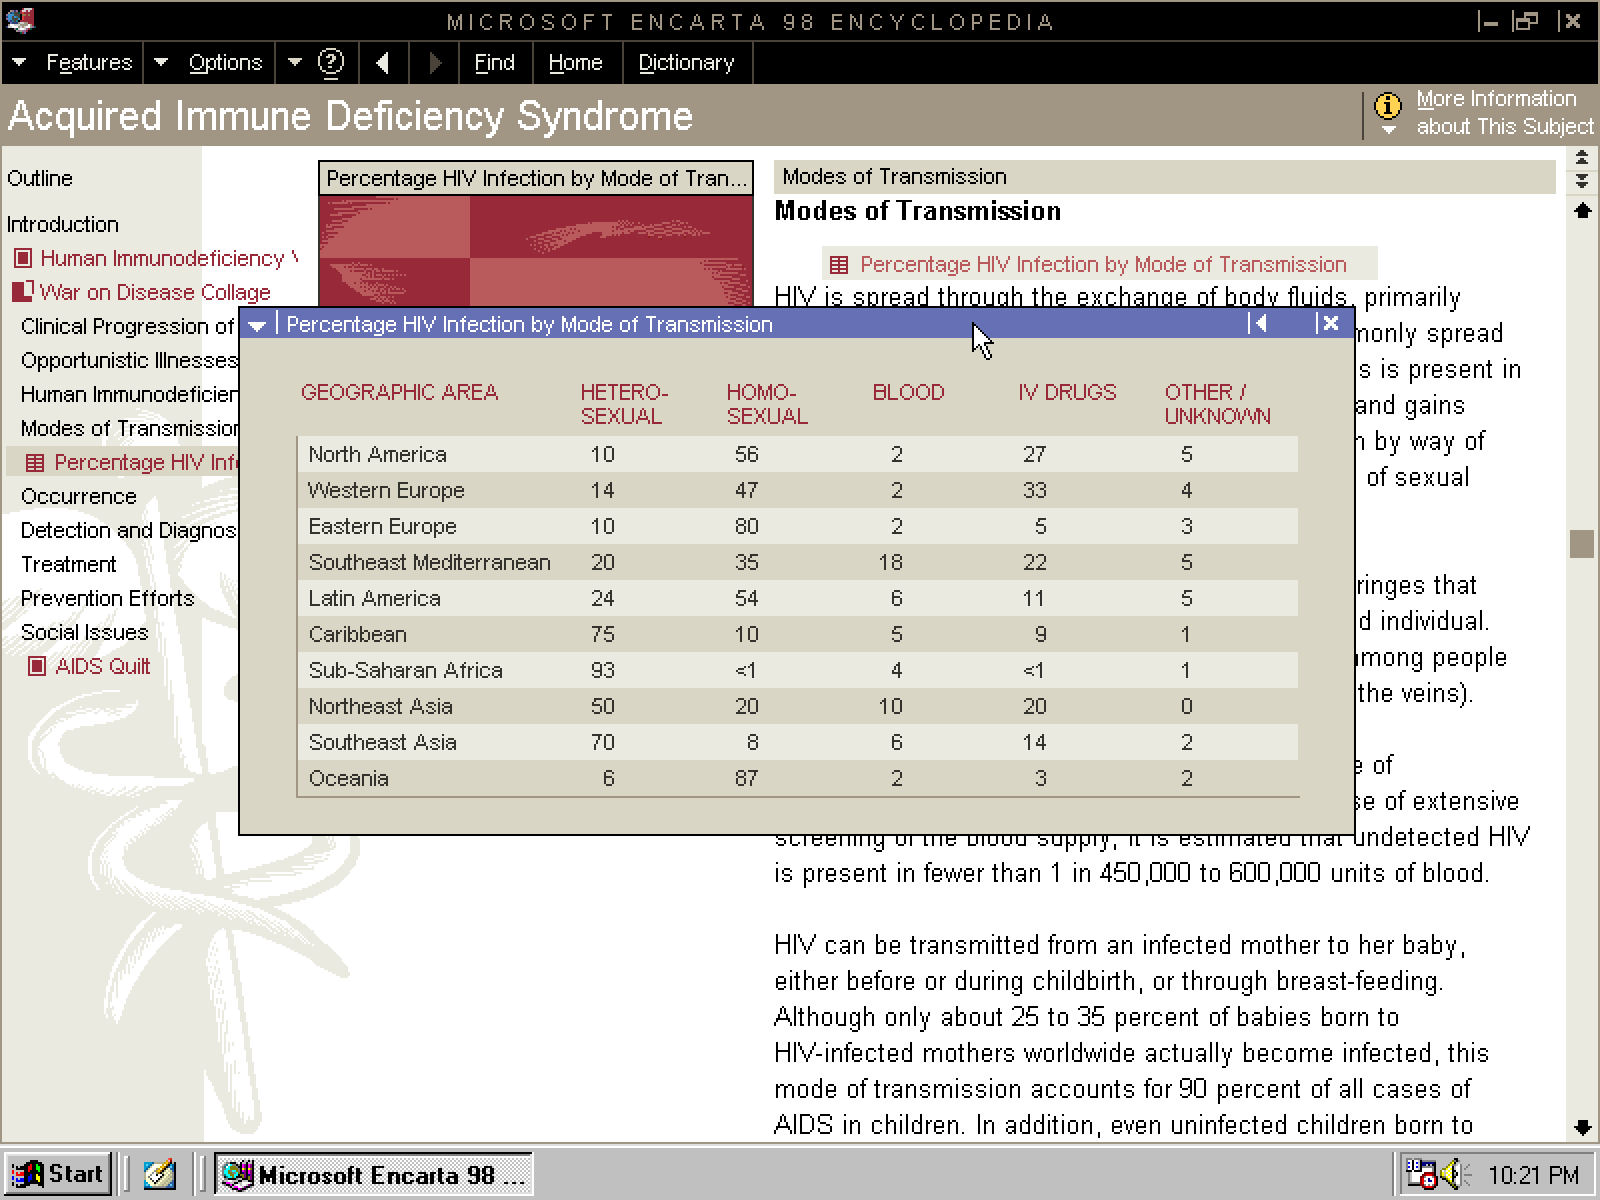Click the table icon in the article text
The width and height of the screenshot is (1600, 1200).
839,265
